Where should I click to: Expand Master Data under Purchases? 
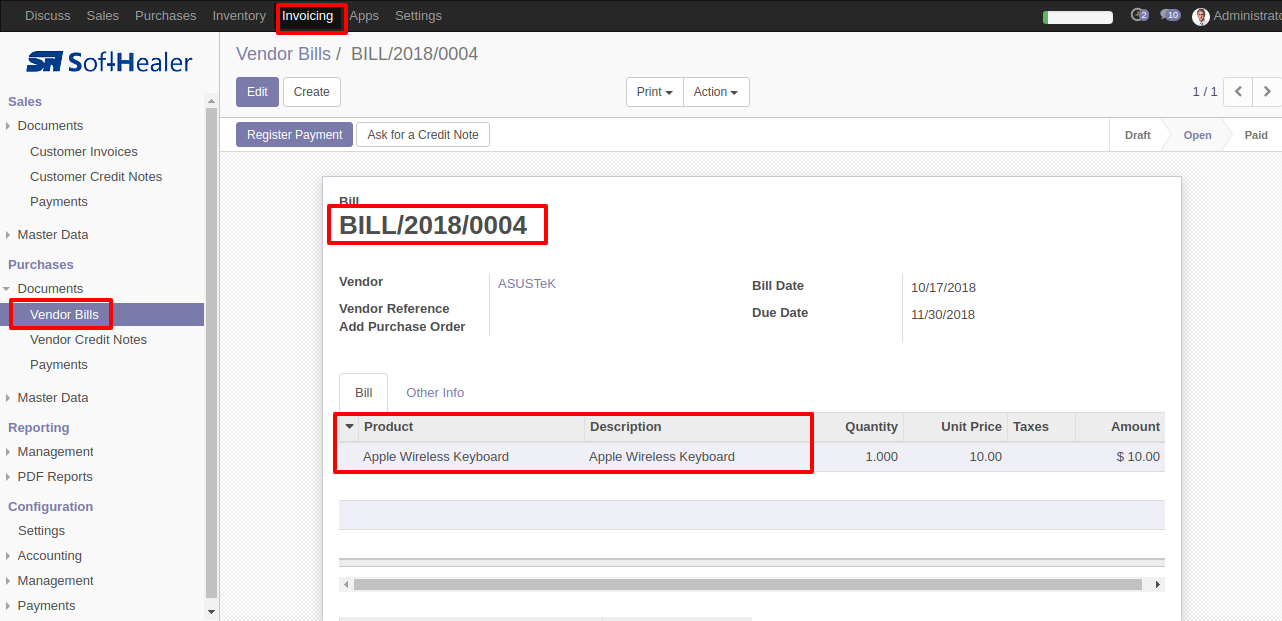pyautogui.click(x=52, y=398)
